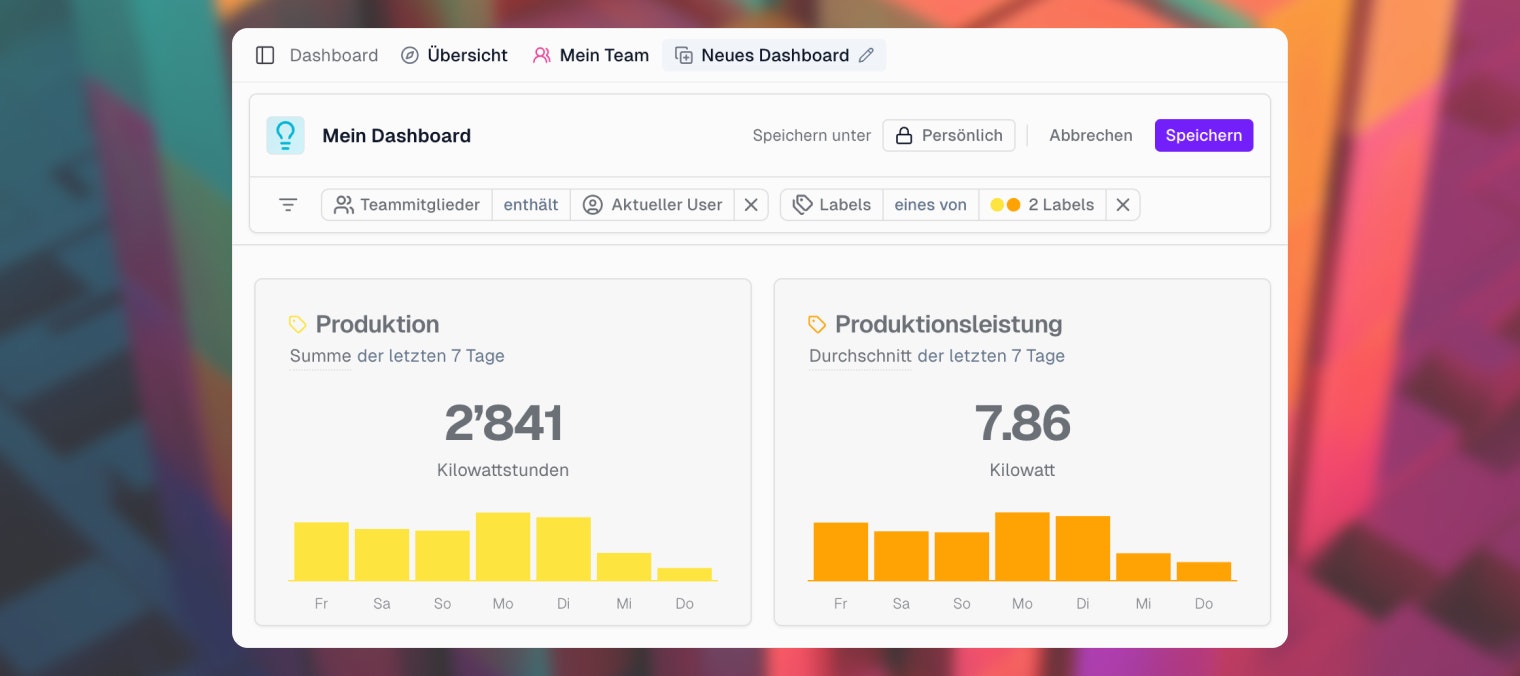This screenshot has width=1520, height=676.
Task: Remove the Teammitglieder filter
Action: (751, 205)
